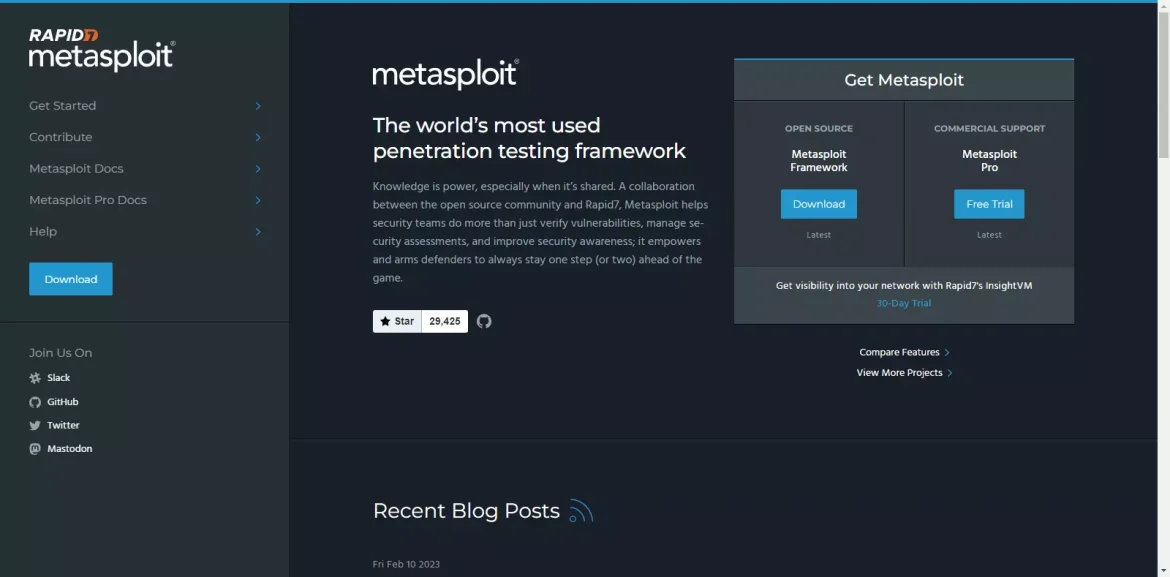
Task: Download Metasploit Framework open source
Action: (819, 205)
